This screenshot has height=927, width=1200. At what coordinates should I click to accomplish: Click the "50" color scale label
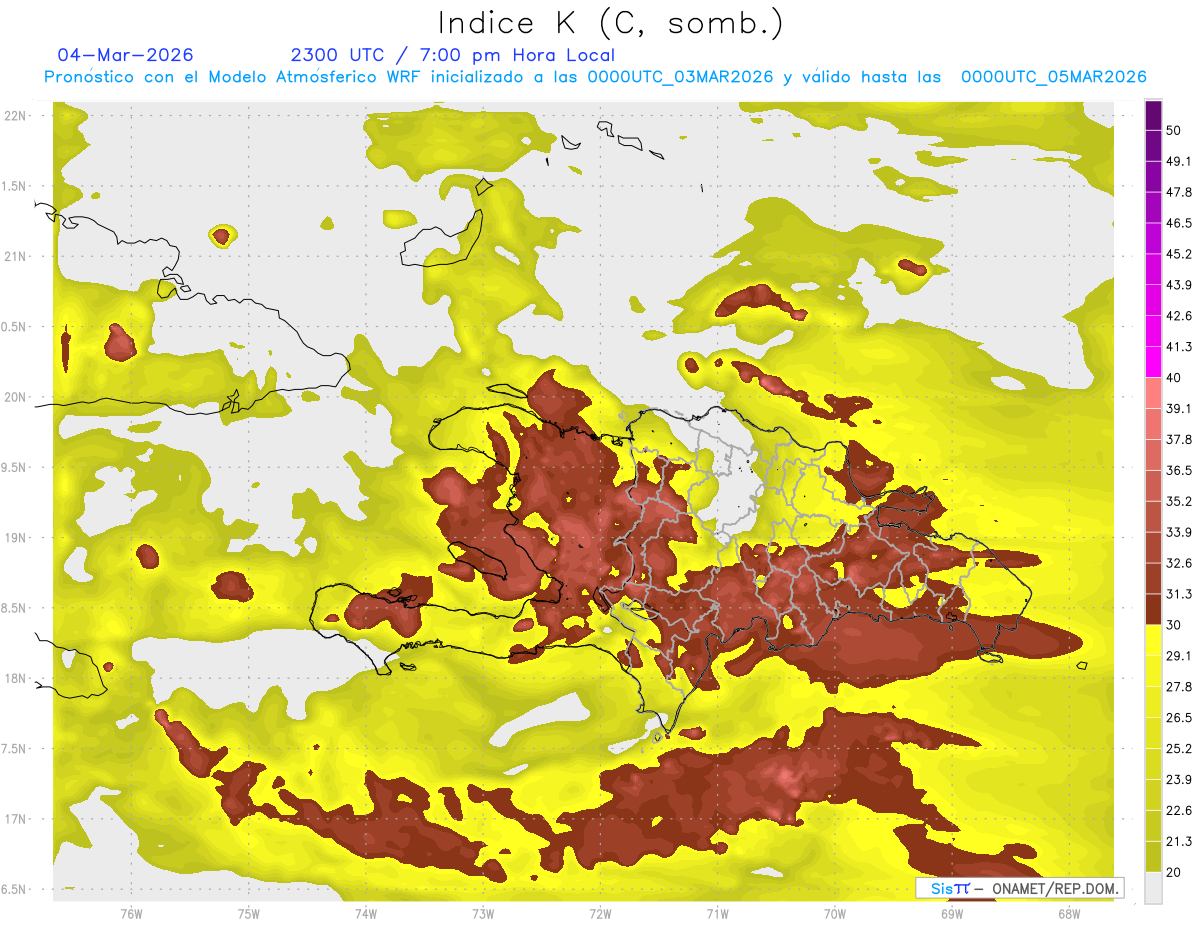coord(1175,131)
